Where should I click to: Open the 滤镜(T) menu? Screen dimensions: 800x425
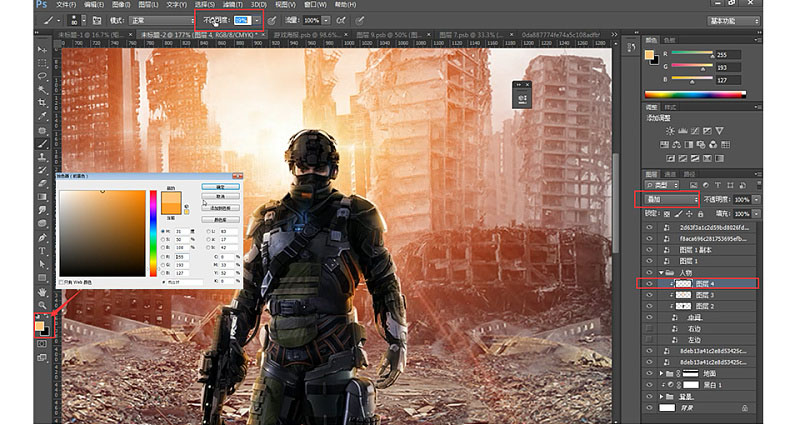(x=232, y=5)
